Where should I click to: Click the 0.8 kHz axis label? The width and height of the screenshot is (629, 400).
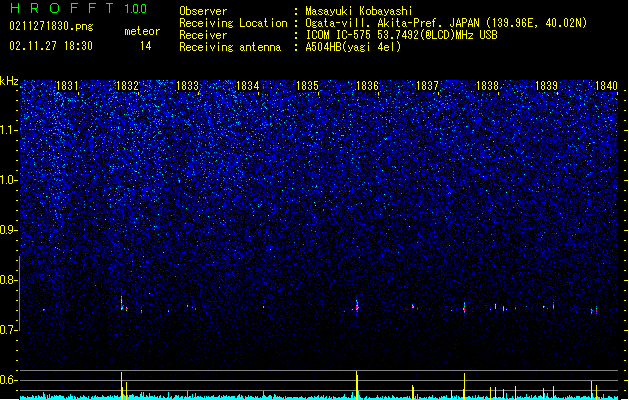(8, 280)
